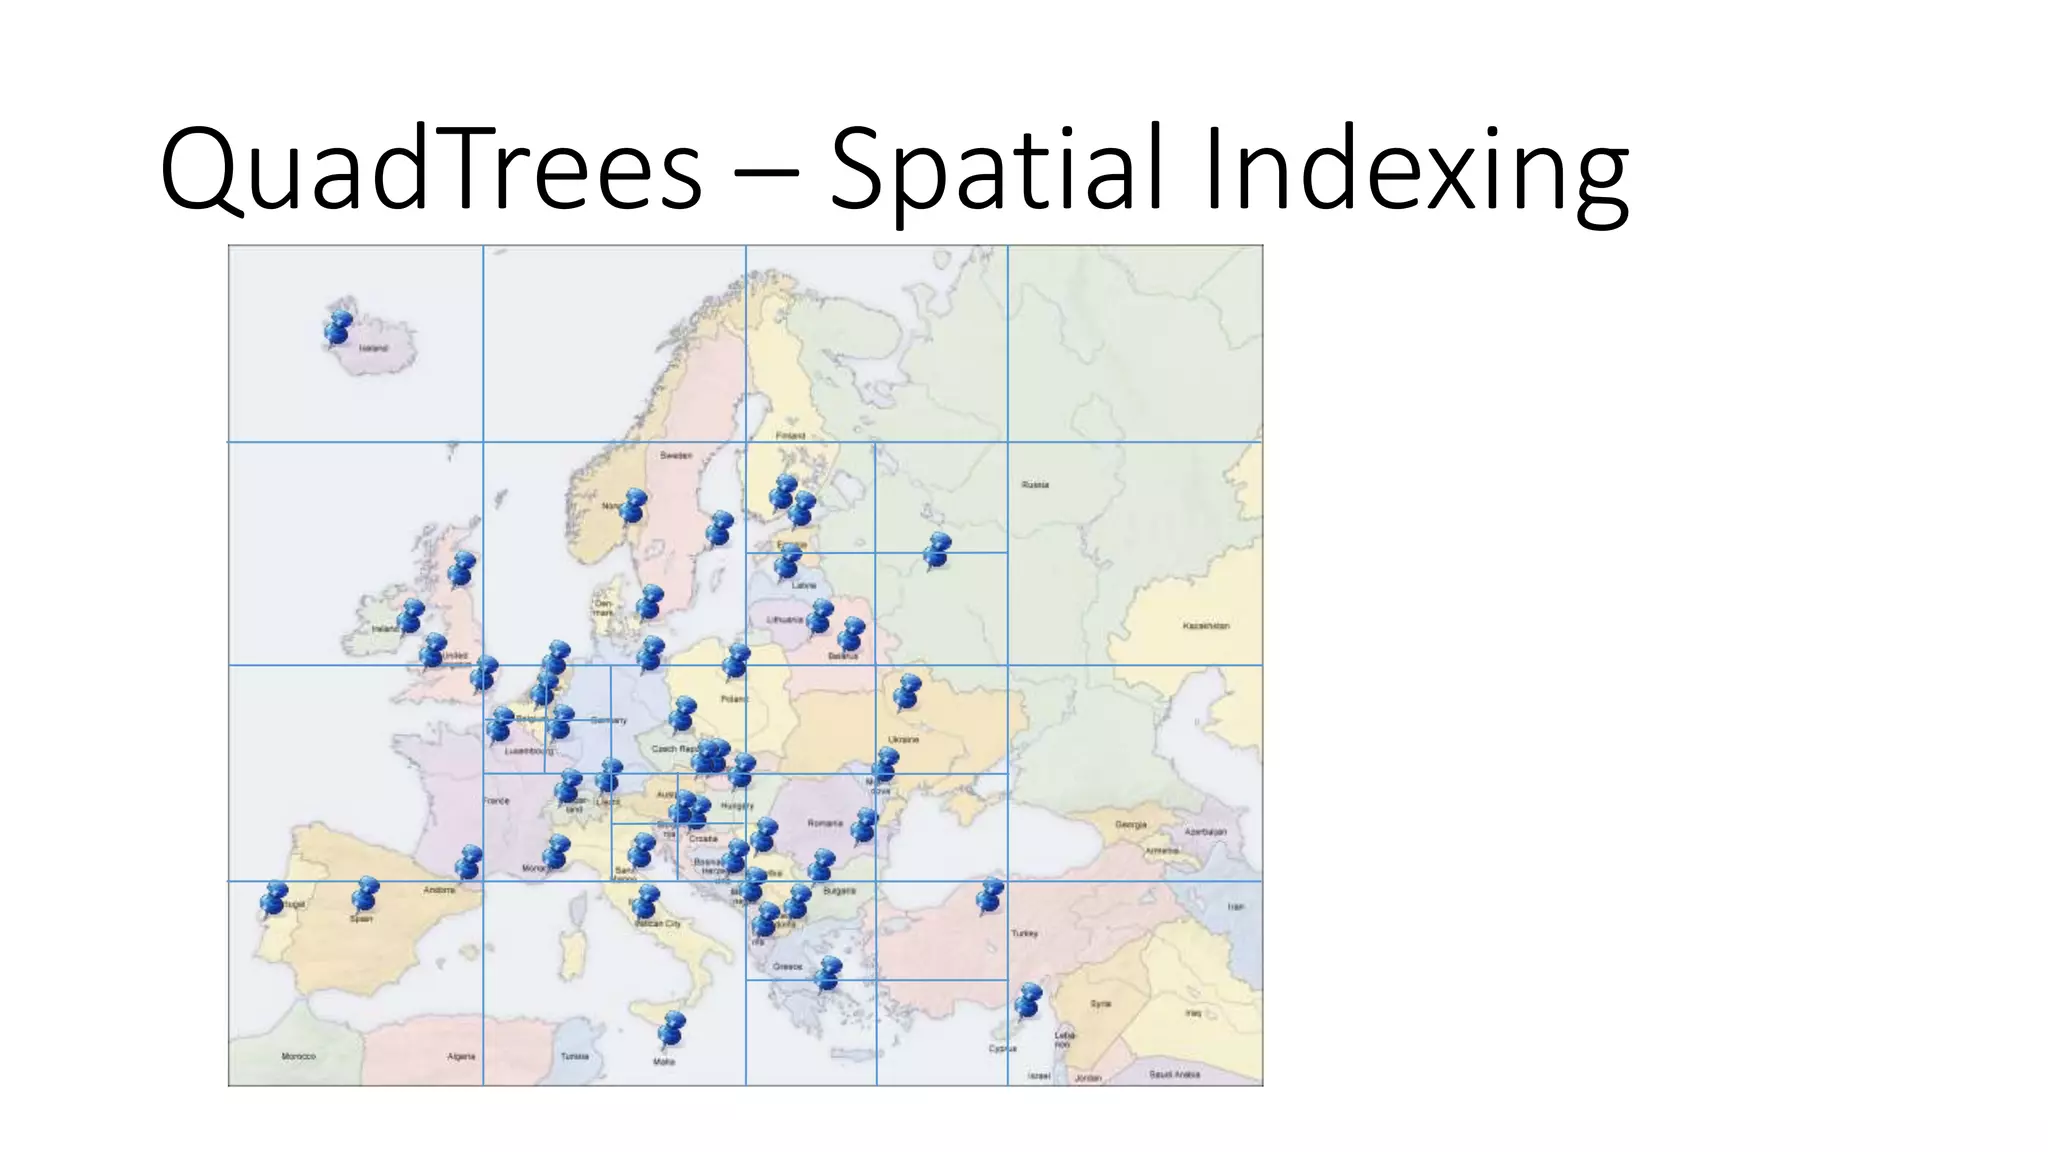Select the Algeria label
The width and height of the screenshot is (2048, 1152).
coord(461,1056)
